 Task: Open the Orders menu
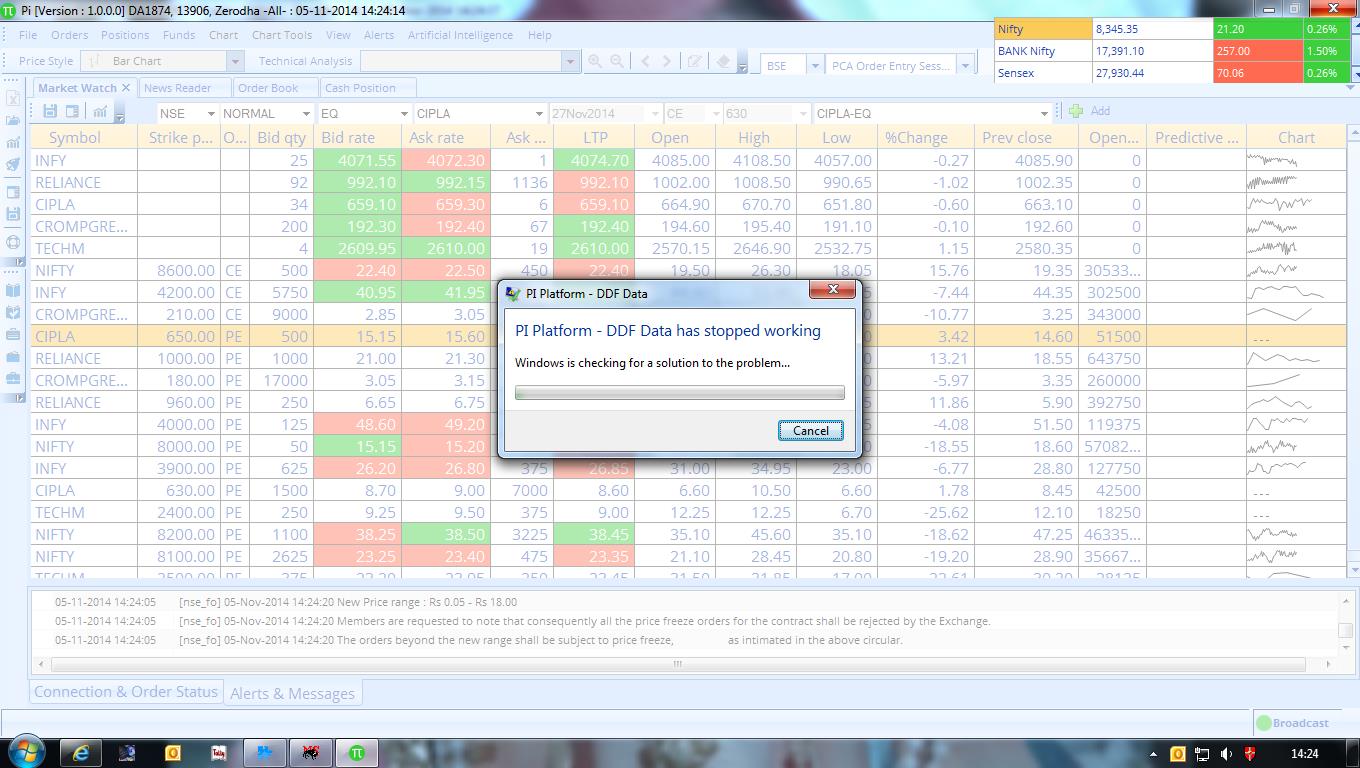[x=69, y=35]
